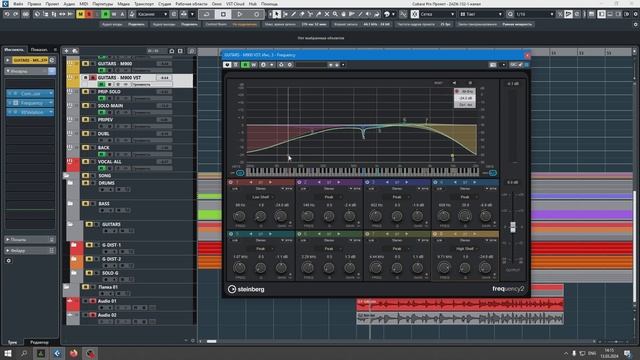The image size is (640, 360).
Task: Click the Add Track plus icon
Action: coord(66,51)
